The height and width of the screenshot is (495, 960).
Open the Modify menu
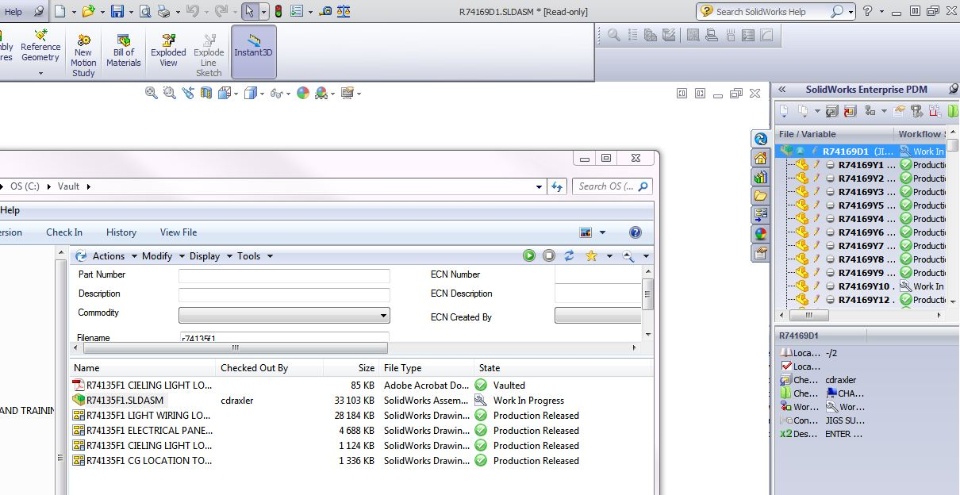(162, 256)
